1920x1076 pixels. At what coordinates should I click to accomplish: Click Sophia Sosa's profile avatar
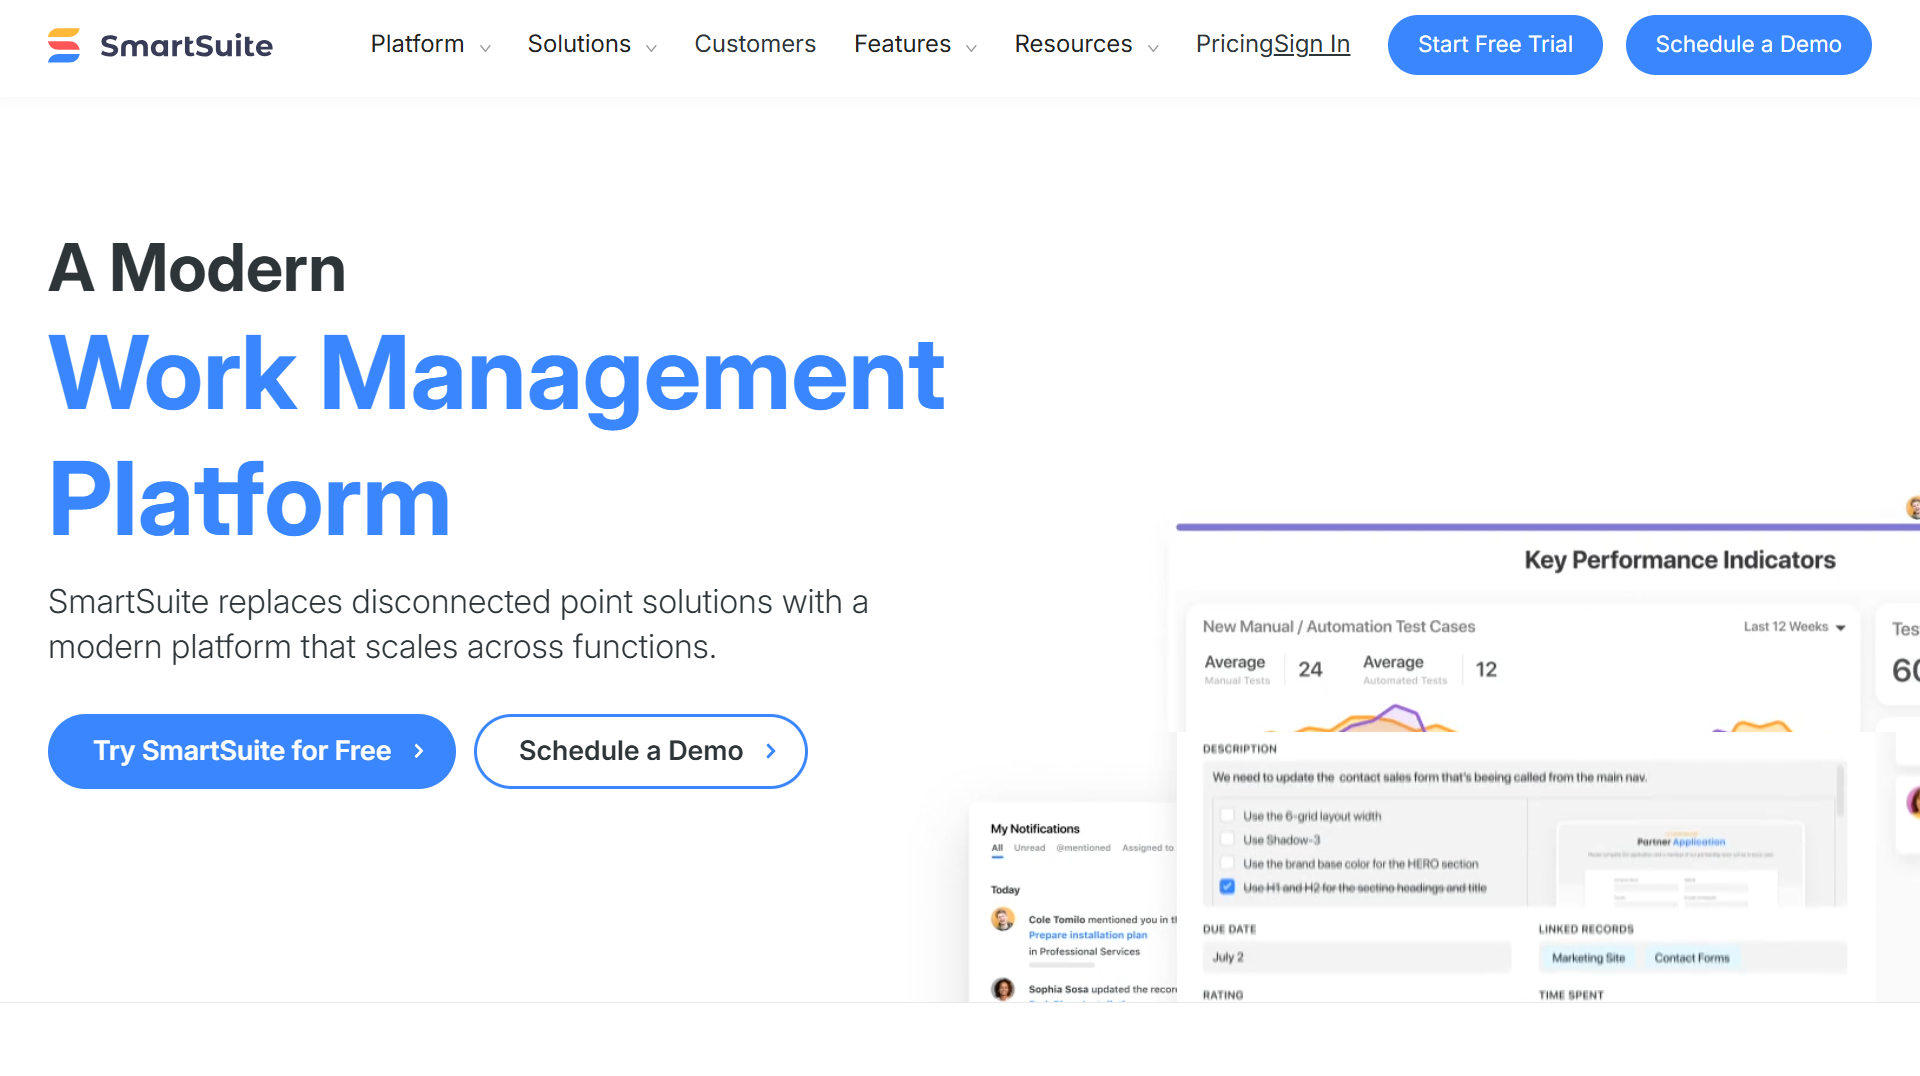click(1003, 989)
